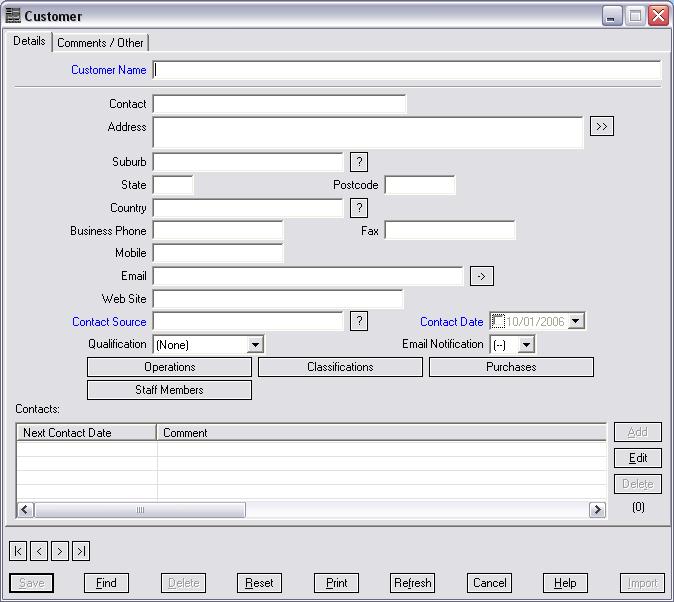Click the Add contact button
This screenshot has height=602, width=674.
[638, 432]
